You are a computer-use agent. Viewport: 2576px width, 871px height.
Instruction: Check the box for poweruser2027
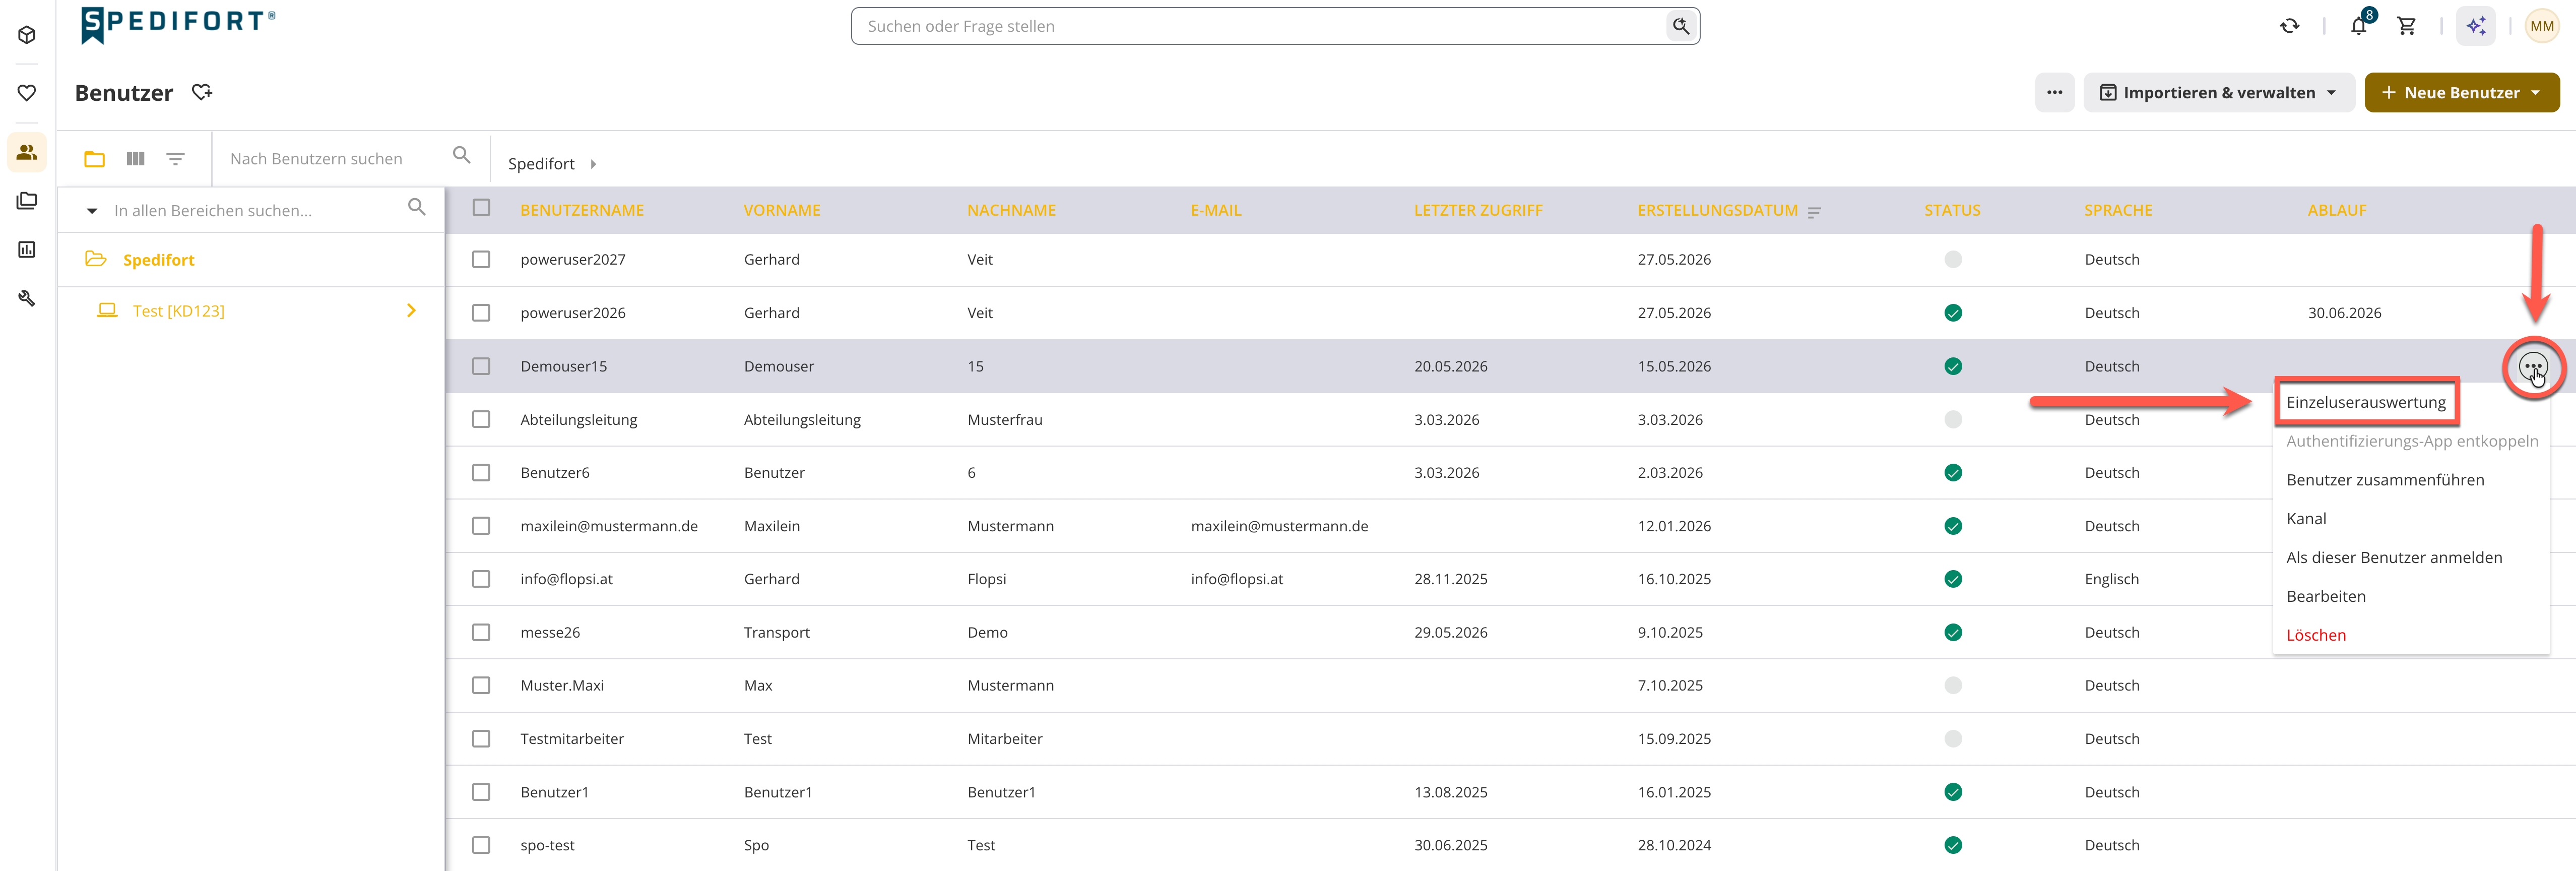coord(481,259)
